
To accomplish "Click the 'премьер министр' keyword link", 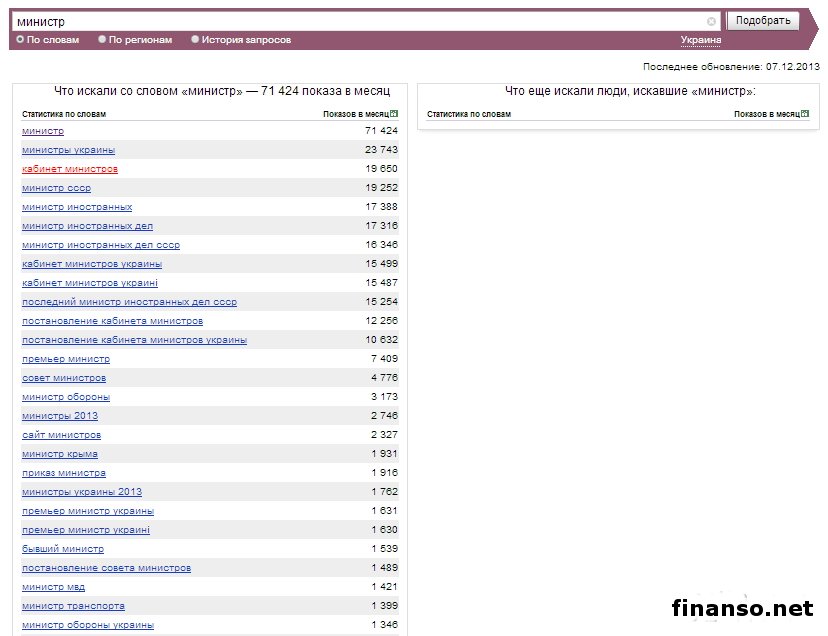I will (66, 359).
